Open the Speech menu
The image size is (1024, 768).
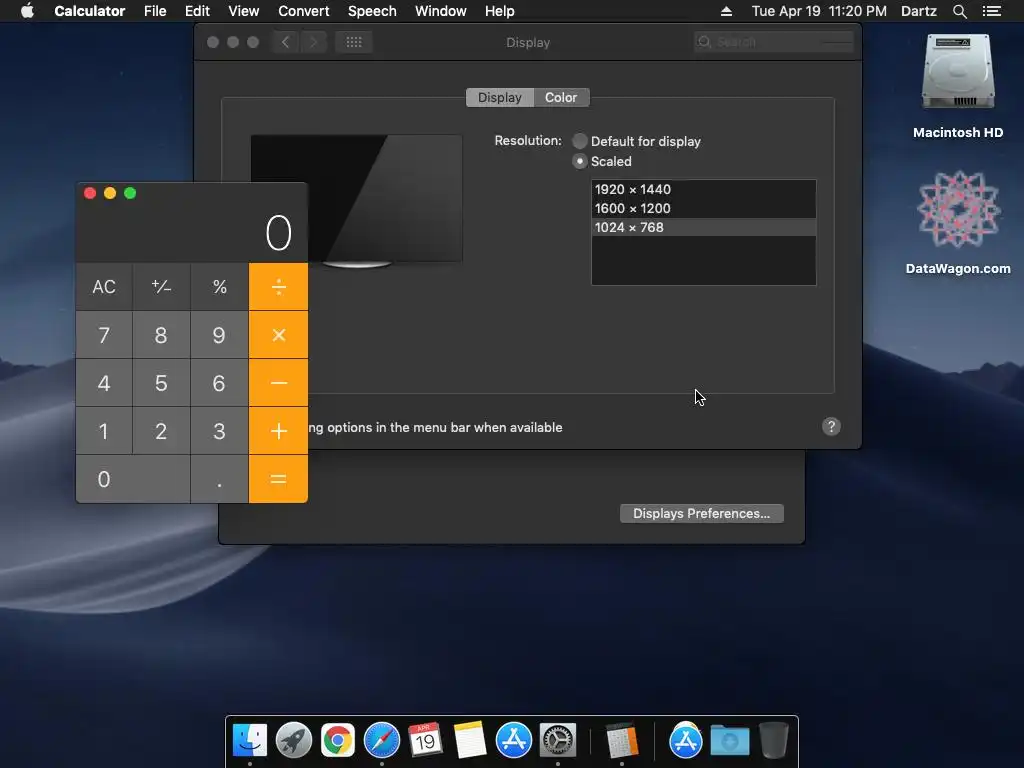(x=372, y=11)
